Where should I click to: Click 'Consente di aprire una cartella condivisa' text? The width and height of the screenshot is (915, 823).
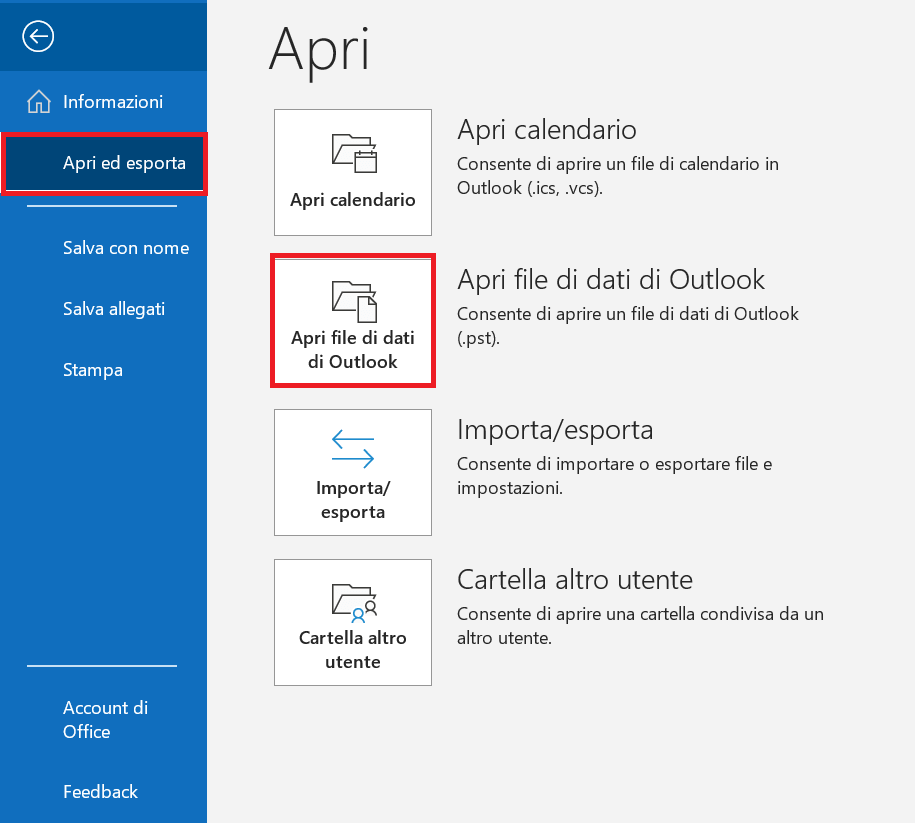click(x=640, y=626)
